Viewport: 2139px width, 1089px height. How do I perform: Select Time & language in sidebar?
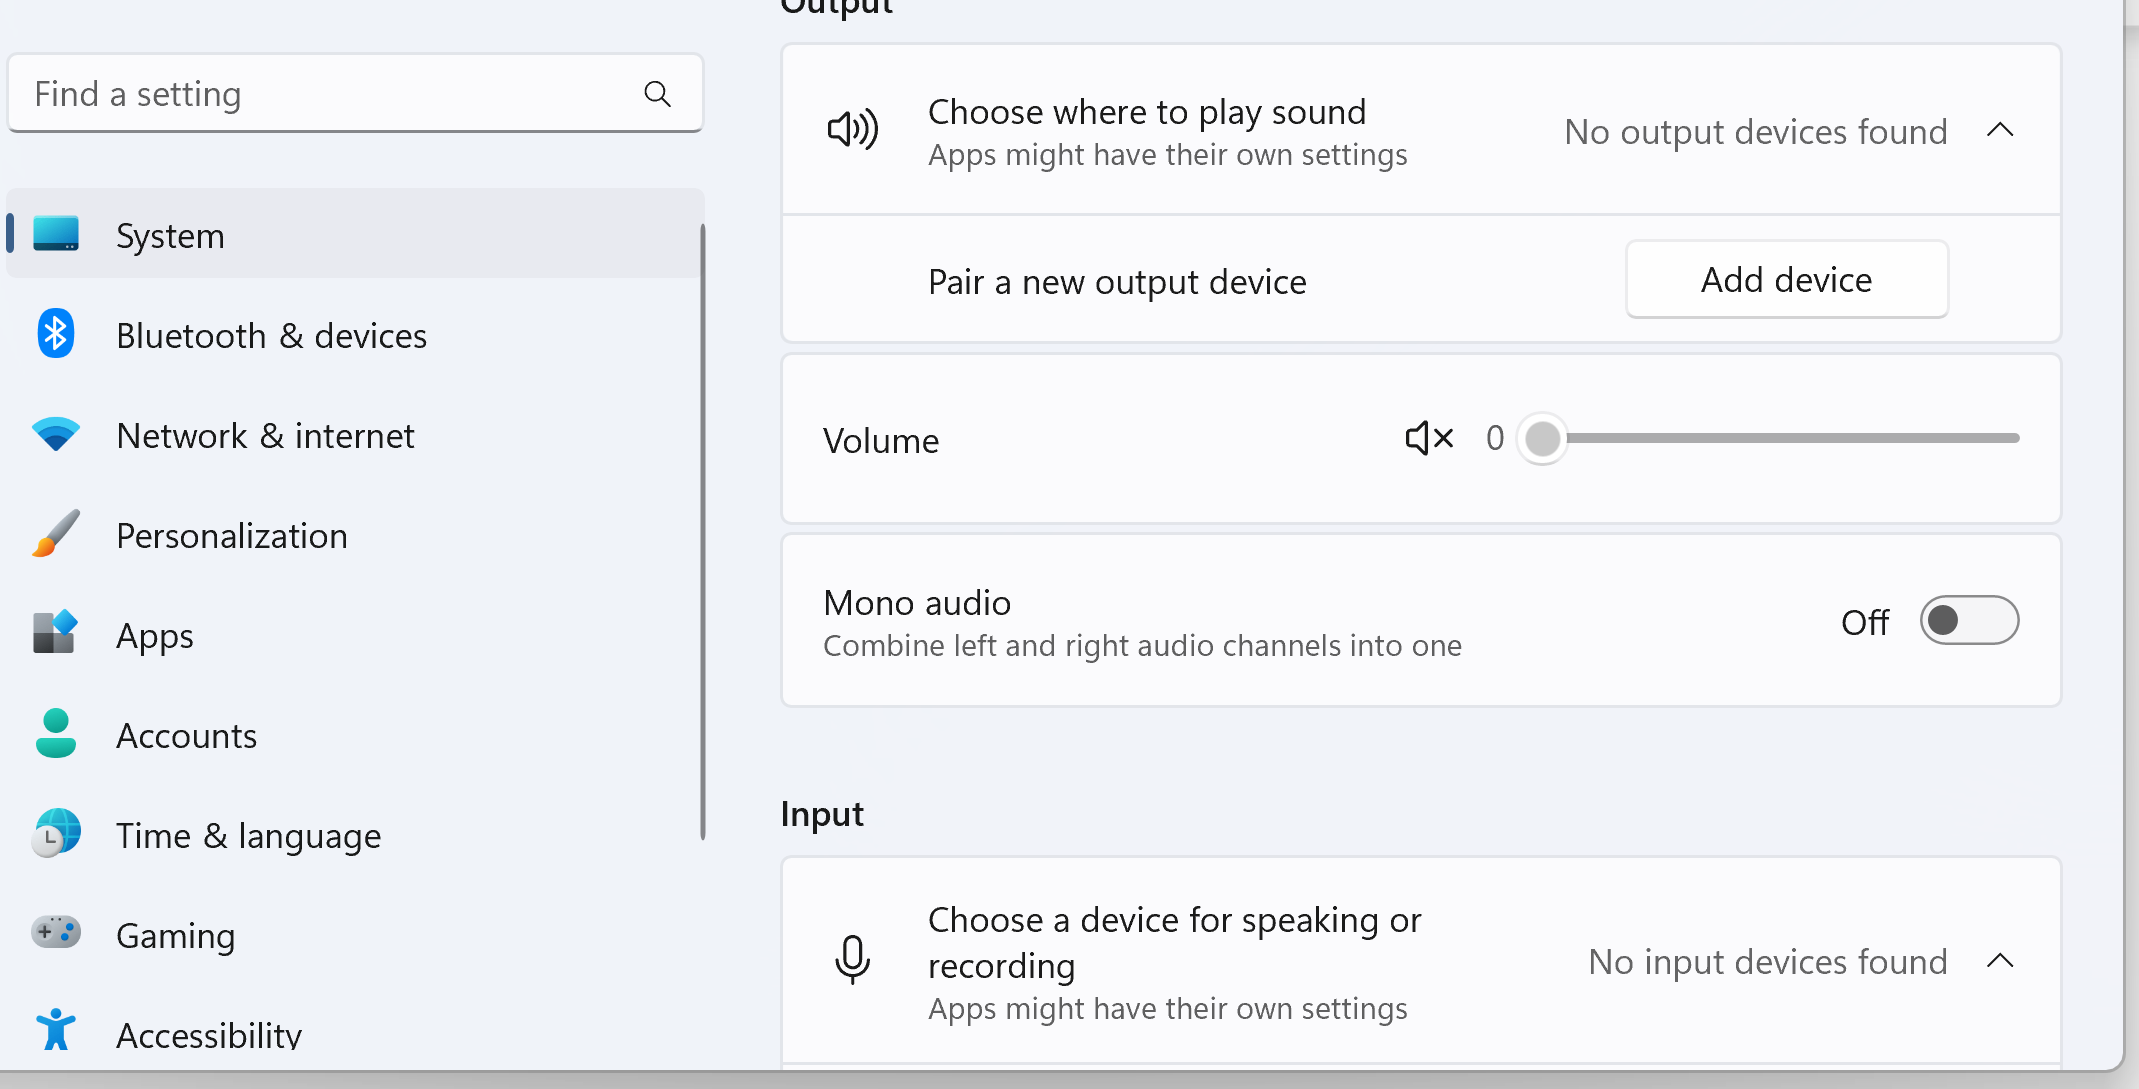tap(248, 835)
